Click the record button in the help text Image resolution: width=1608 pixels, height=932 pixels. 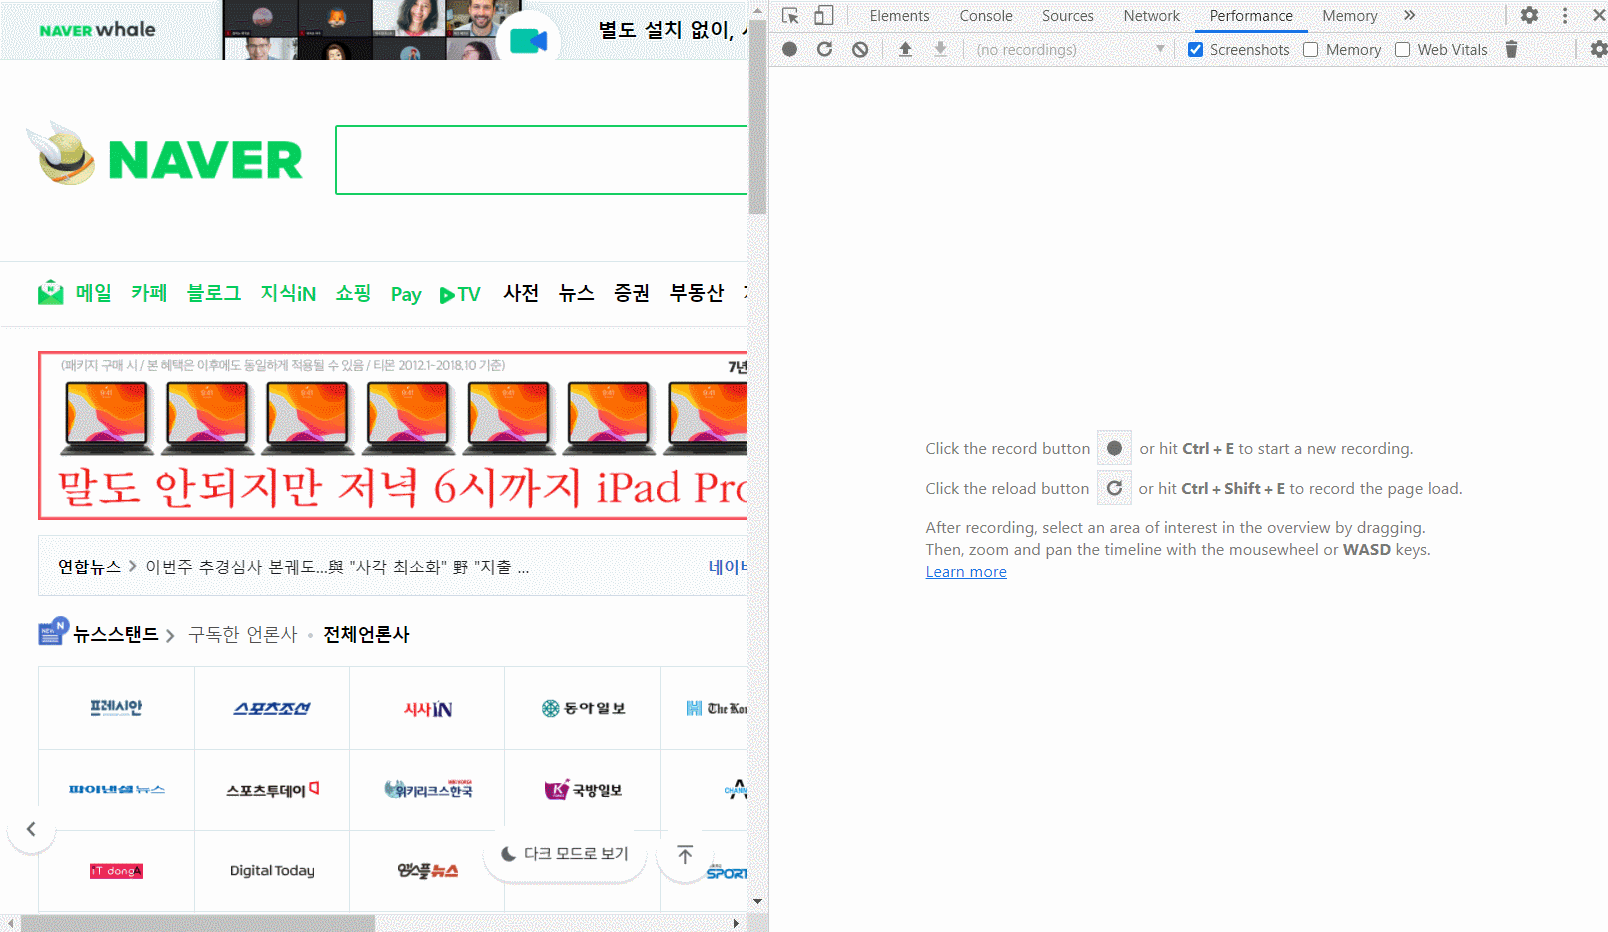coord(1114,448)
